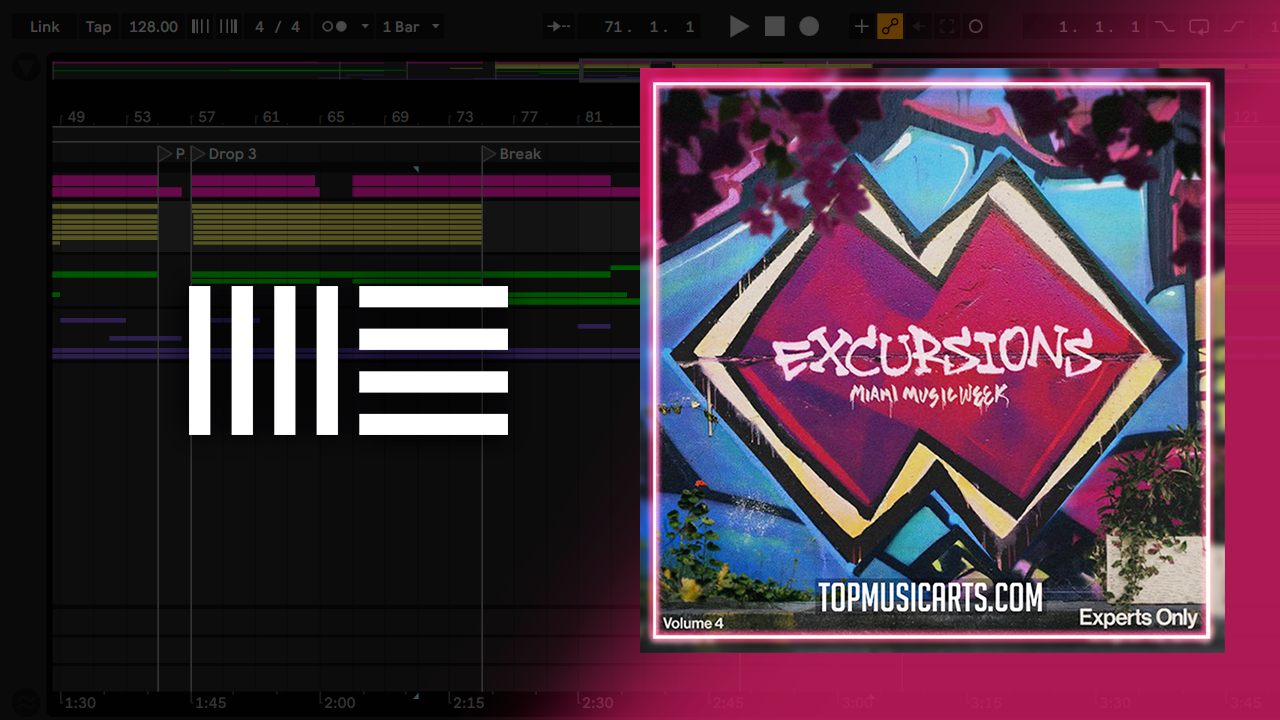Screen dimensions: 1280x720
Task: Open the metronome settings dropdown arrow
Action: click(x=365, y=27)
